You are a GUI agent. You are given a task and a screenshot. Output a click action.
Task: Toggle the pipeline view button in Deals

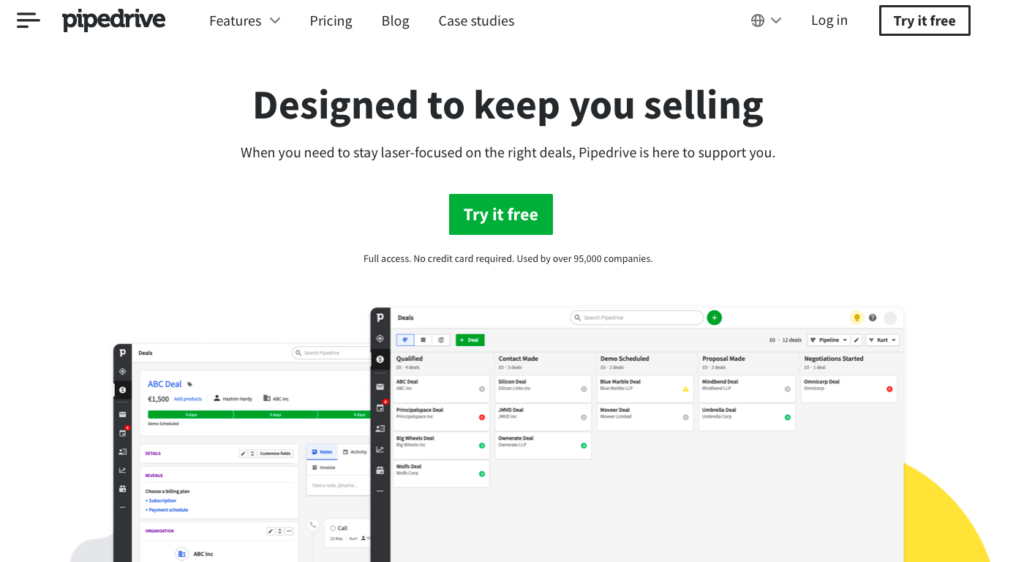pyautogui.click(x=405, y=340)
